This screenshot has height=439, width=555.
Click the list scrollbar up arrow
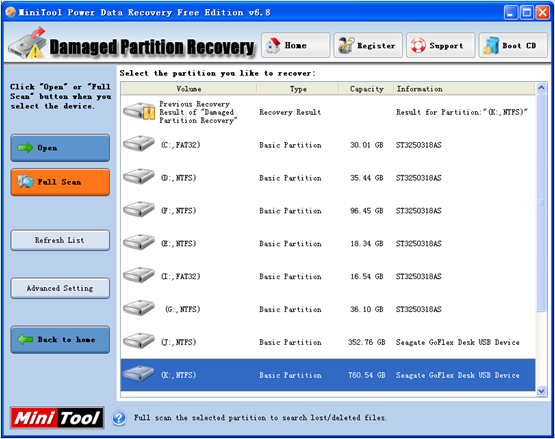pos(541,87)
